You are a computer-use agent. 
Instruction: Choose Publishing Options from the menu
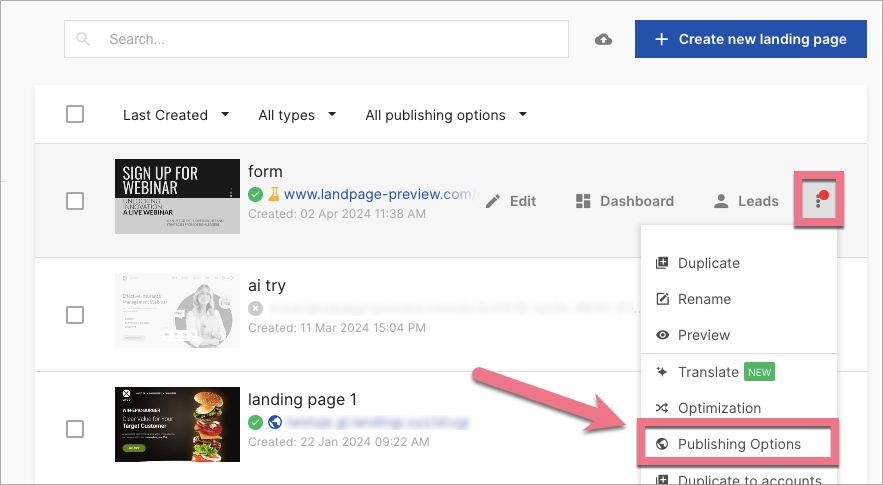pos(738,444)
